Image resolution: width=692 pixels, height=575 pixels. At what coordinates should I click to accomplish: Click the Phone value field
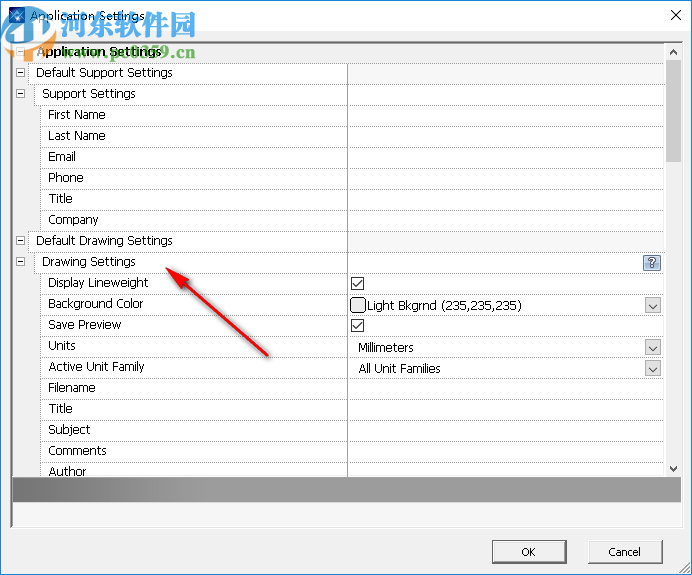point(506,179)
